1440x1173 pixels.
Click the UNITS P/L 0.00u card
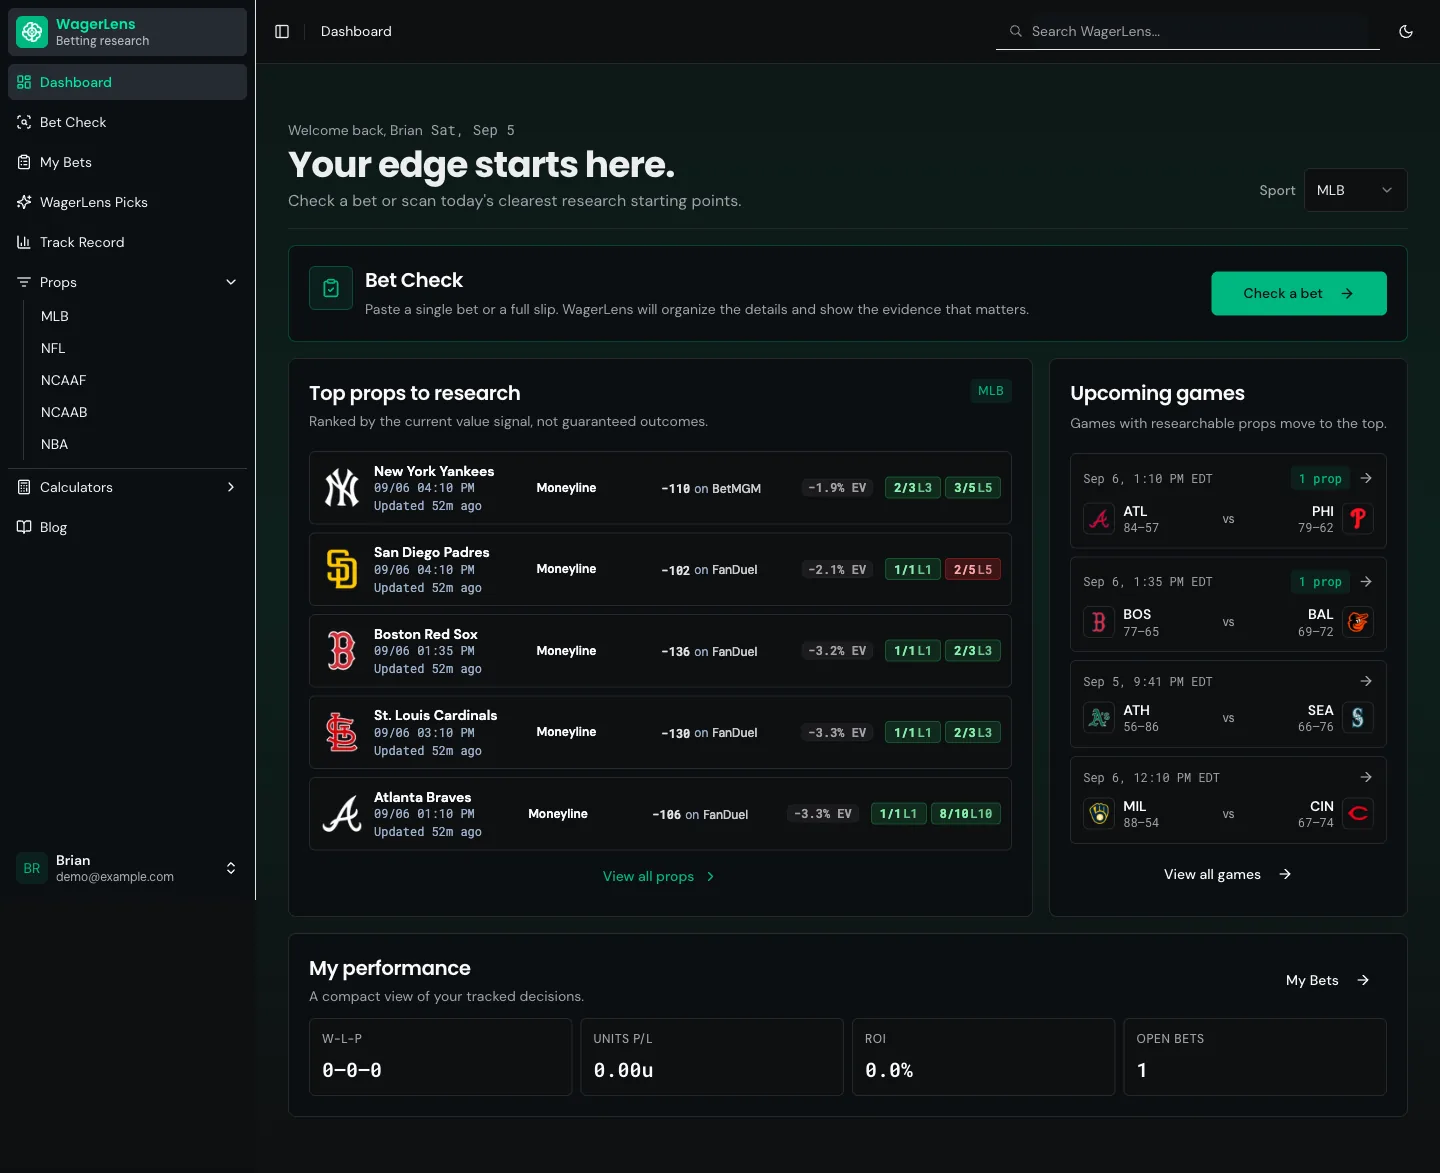point(712,1057)
